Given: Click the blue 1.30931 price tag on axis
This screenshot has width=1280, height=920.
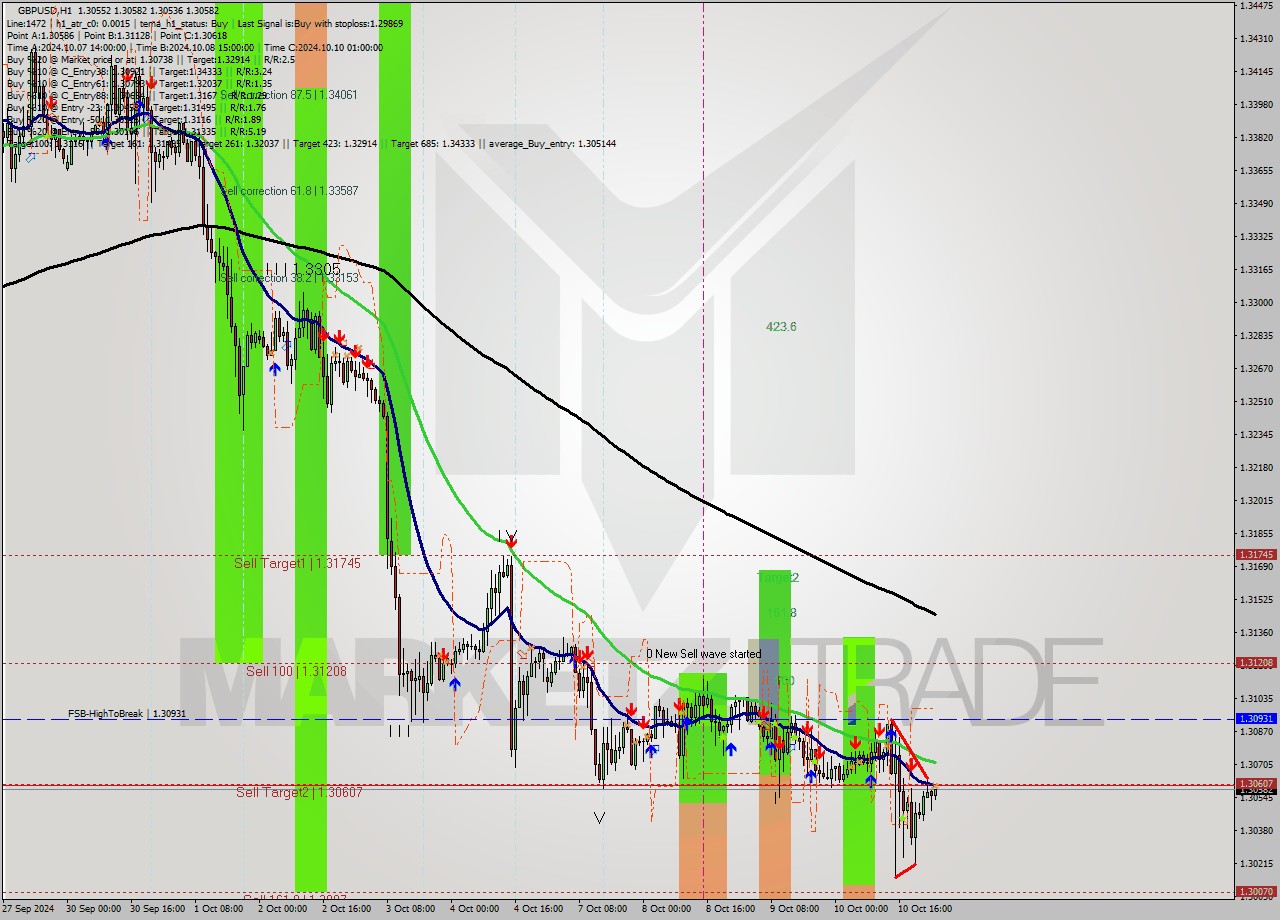Looking at the screenshot, I should [x=1256, y=718].
